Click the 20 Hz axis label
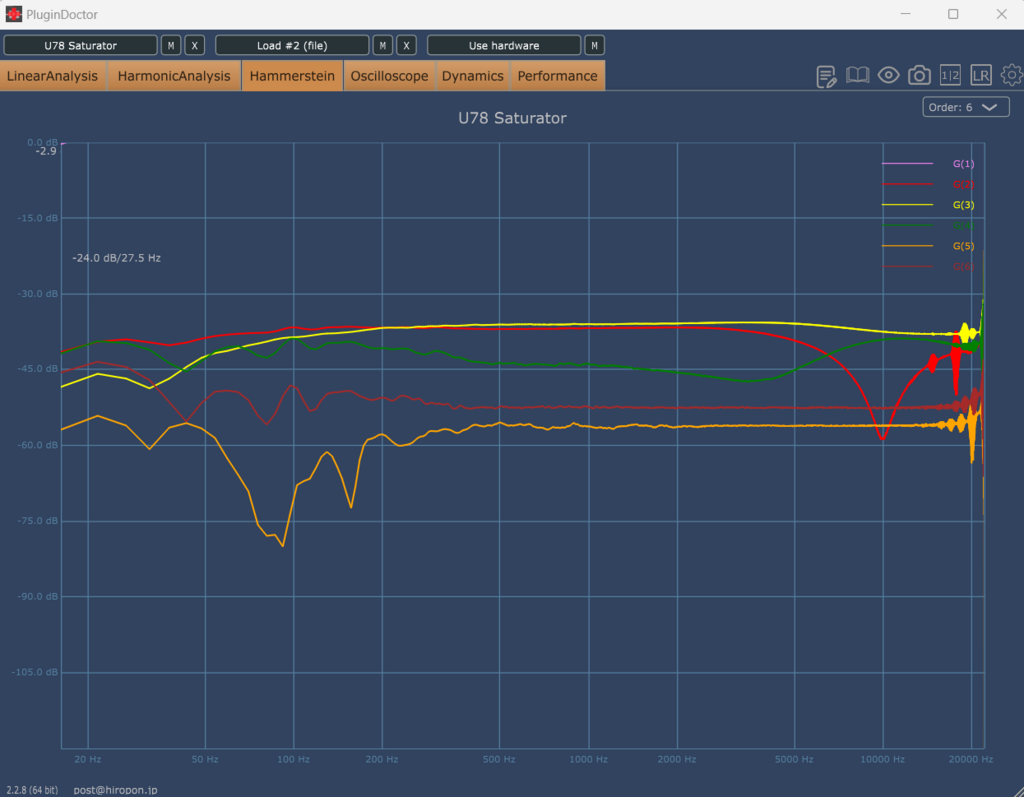Screen dimensions: 1024x797 click(88, 759)
